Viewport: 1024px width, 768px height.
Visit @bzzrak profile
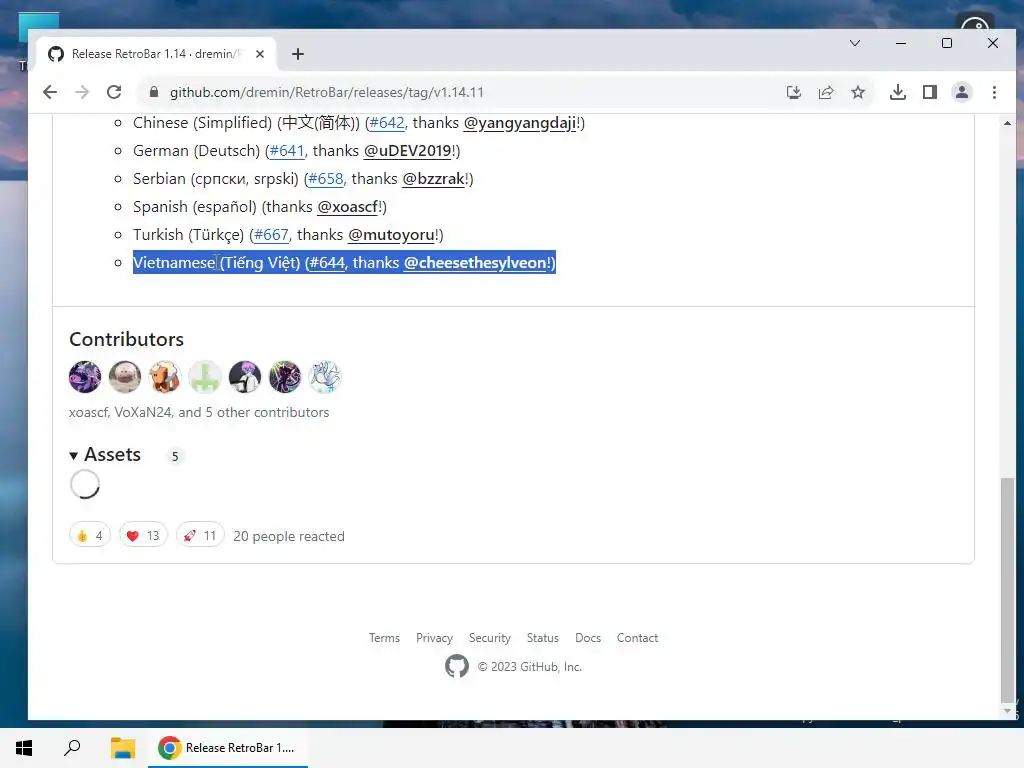(x=434, y=179)
